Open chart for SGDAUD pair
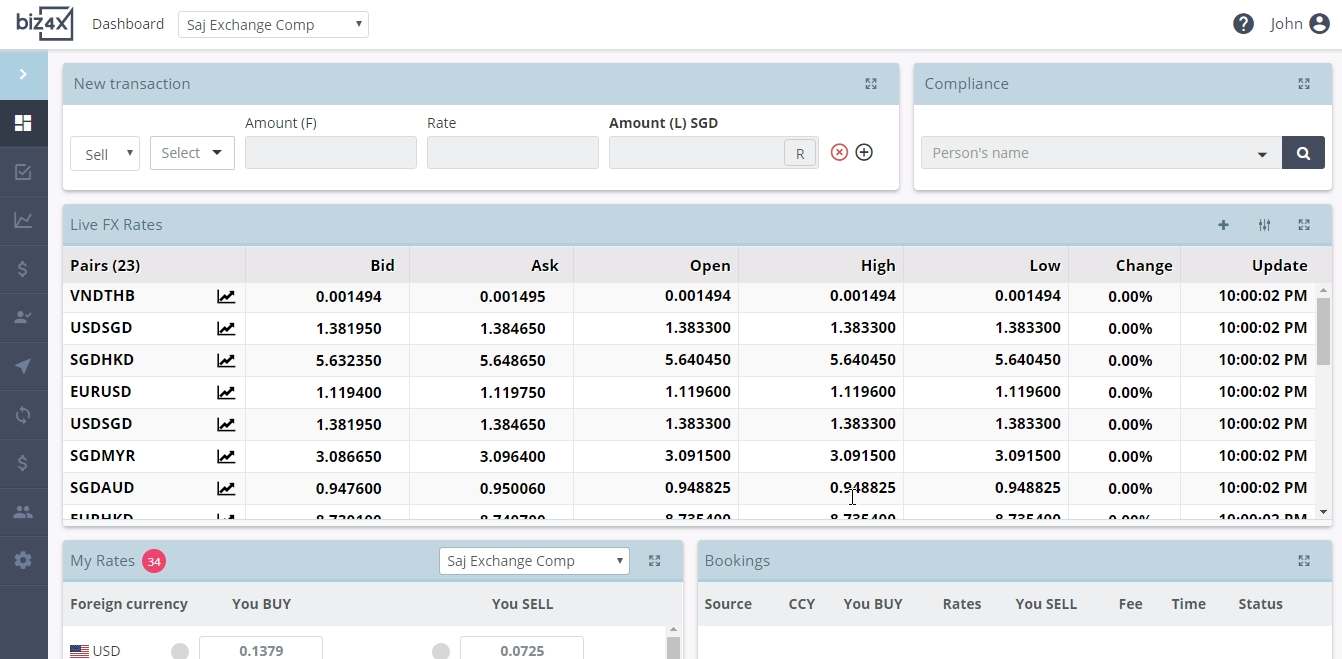Image resolution: width=1342 pixels, height=659 pixels. click(x=226, y=488)
